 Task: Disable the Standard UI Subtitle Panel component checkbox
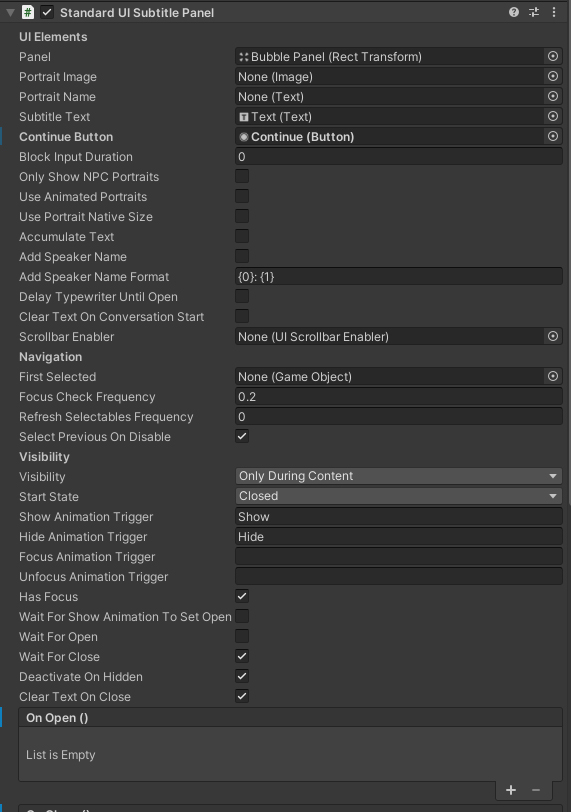pyautogui.click(x=47, y=12)
